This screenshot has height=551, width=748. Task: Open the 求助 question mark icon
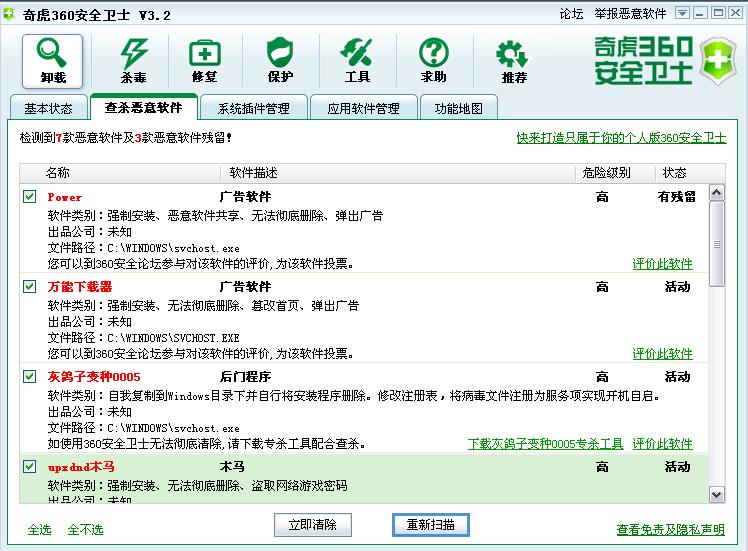[434, 61]
